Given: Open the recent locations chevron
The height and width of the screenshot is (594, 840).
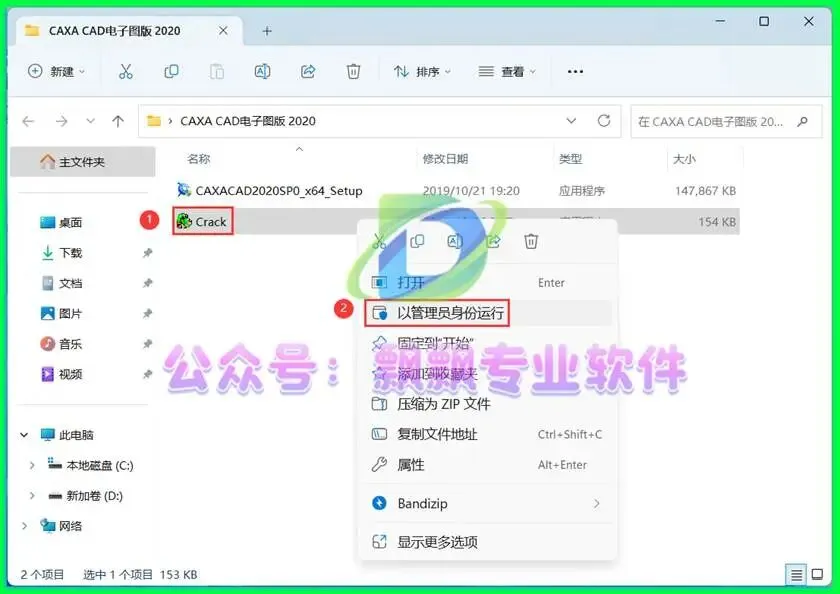Looking at the screenshot, I should (91, 121).
